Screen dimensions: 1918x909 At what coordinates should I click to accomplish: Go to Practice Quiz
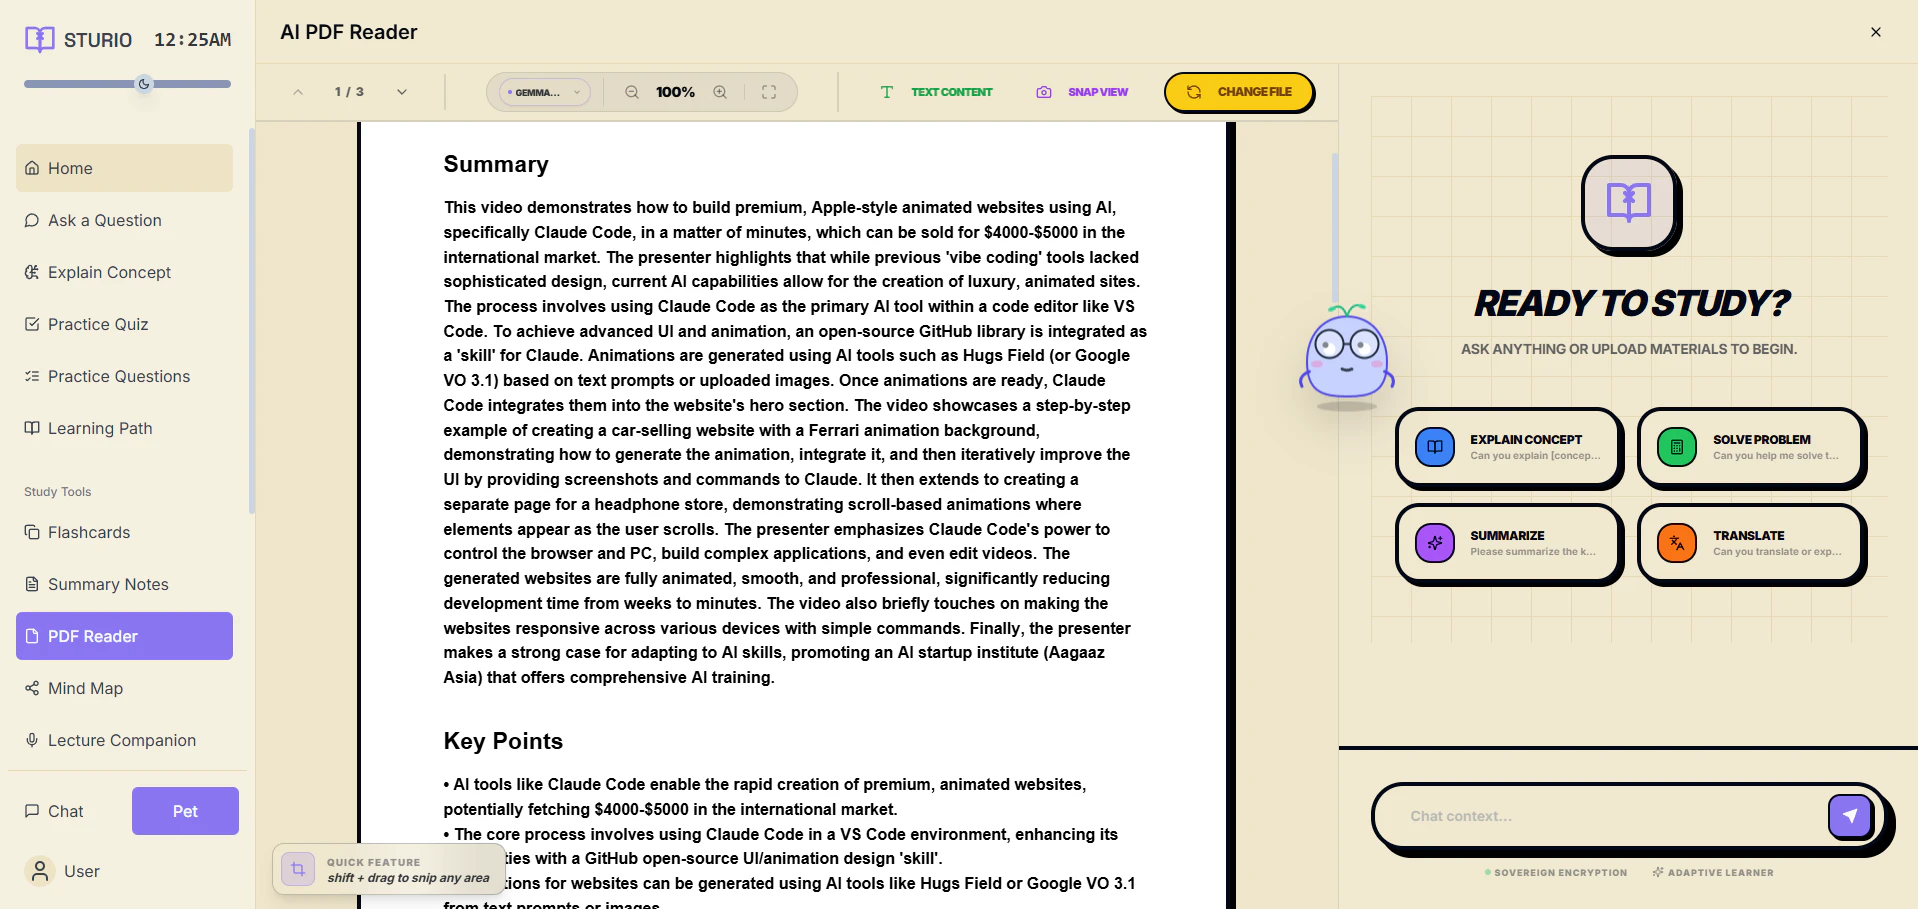[x=124, y=324]
